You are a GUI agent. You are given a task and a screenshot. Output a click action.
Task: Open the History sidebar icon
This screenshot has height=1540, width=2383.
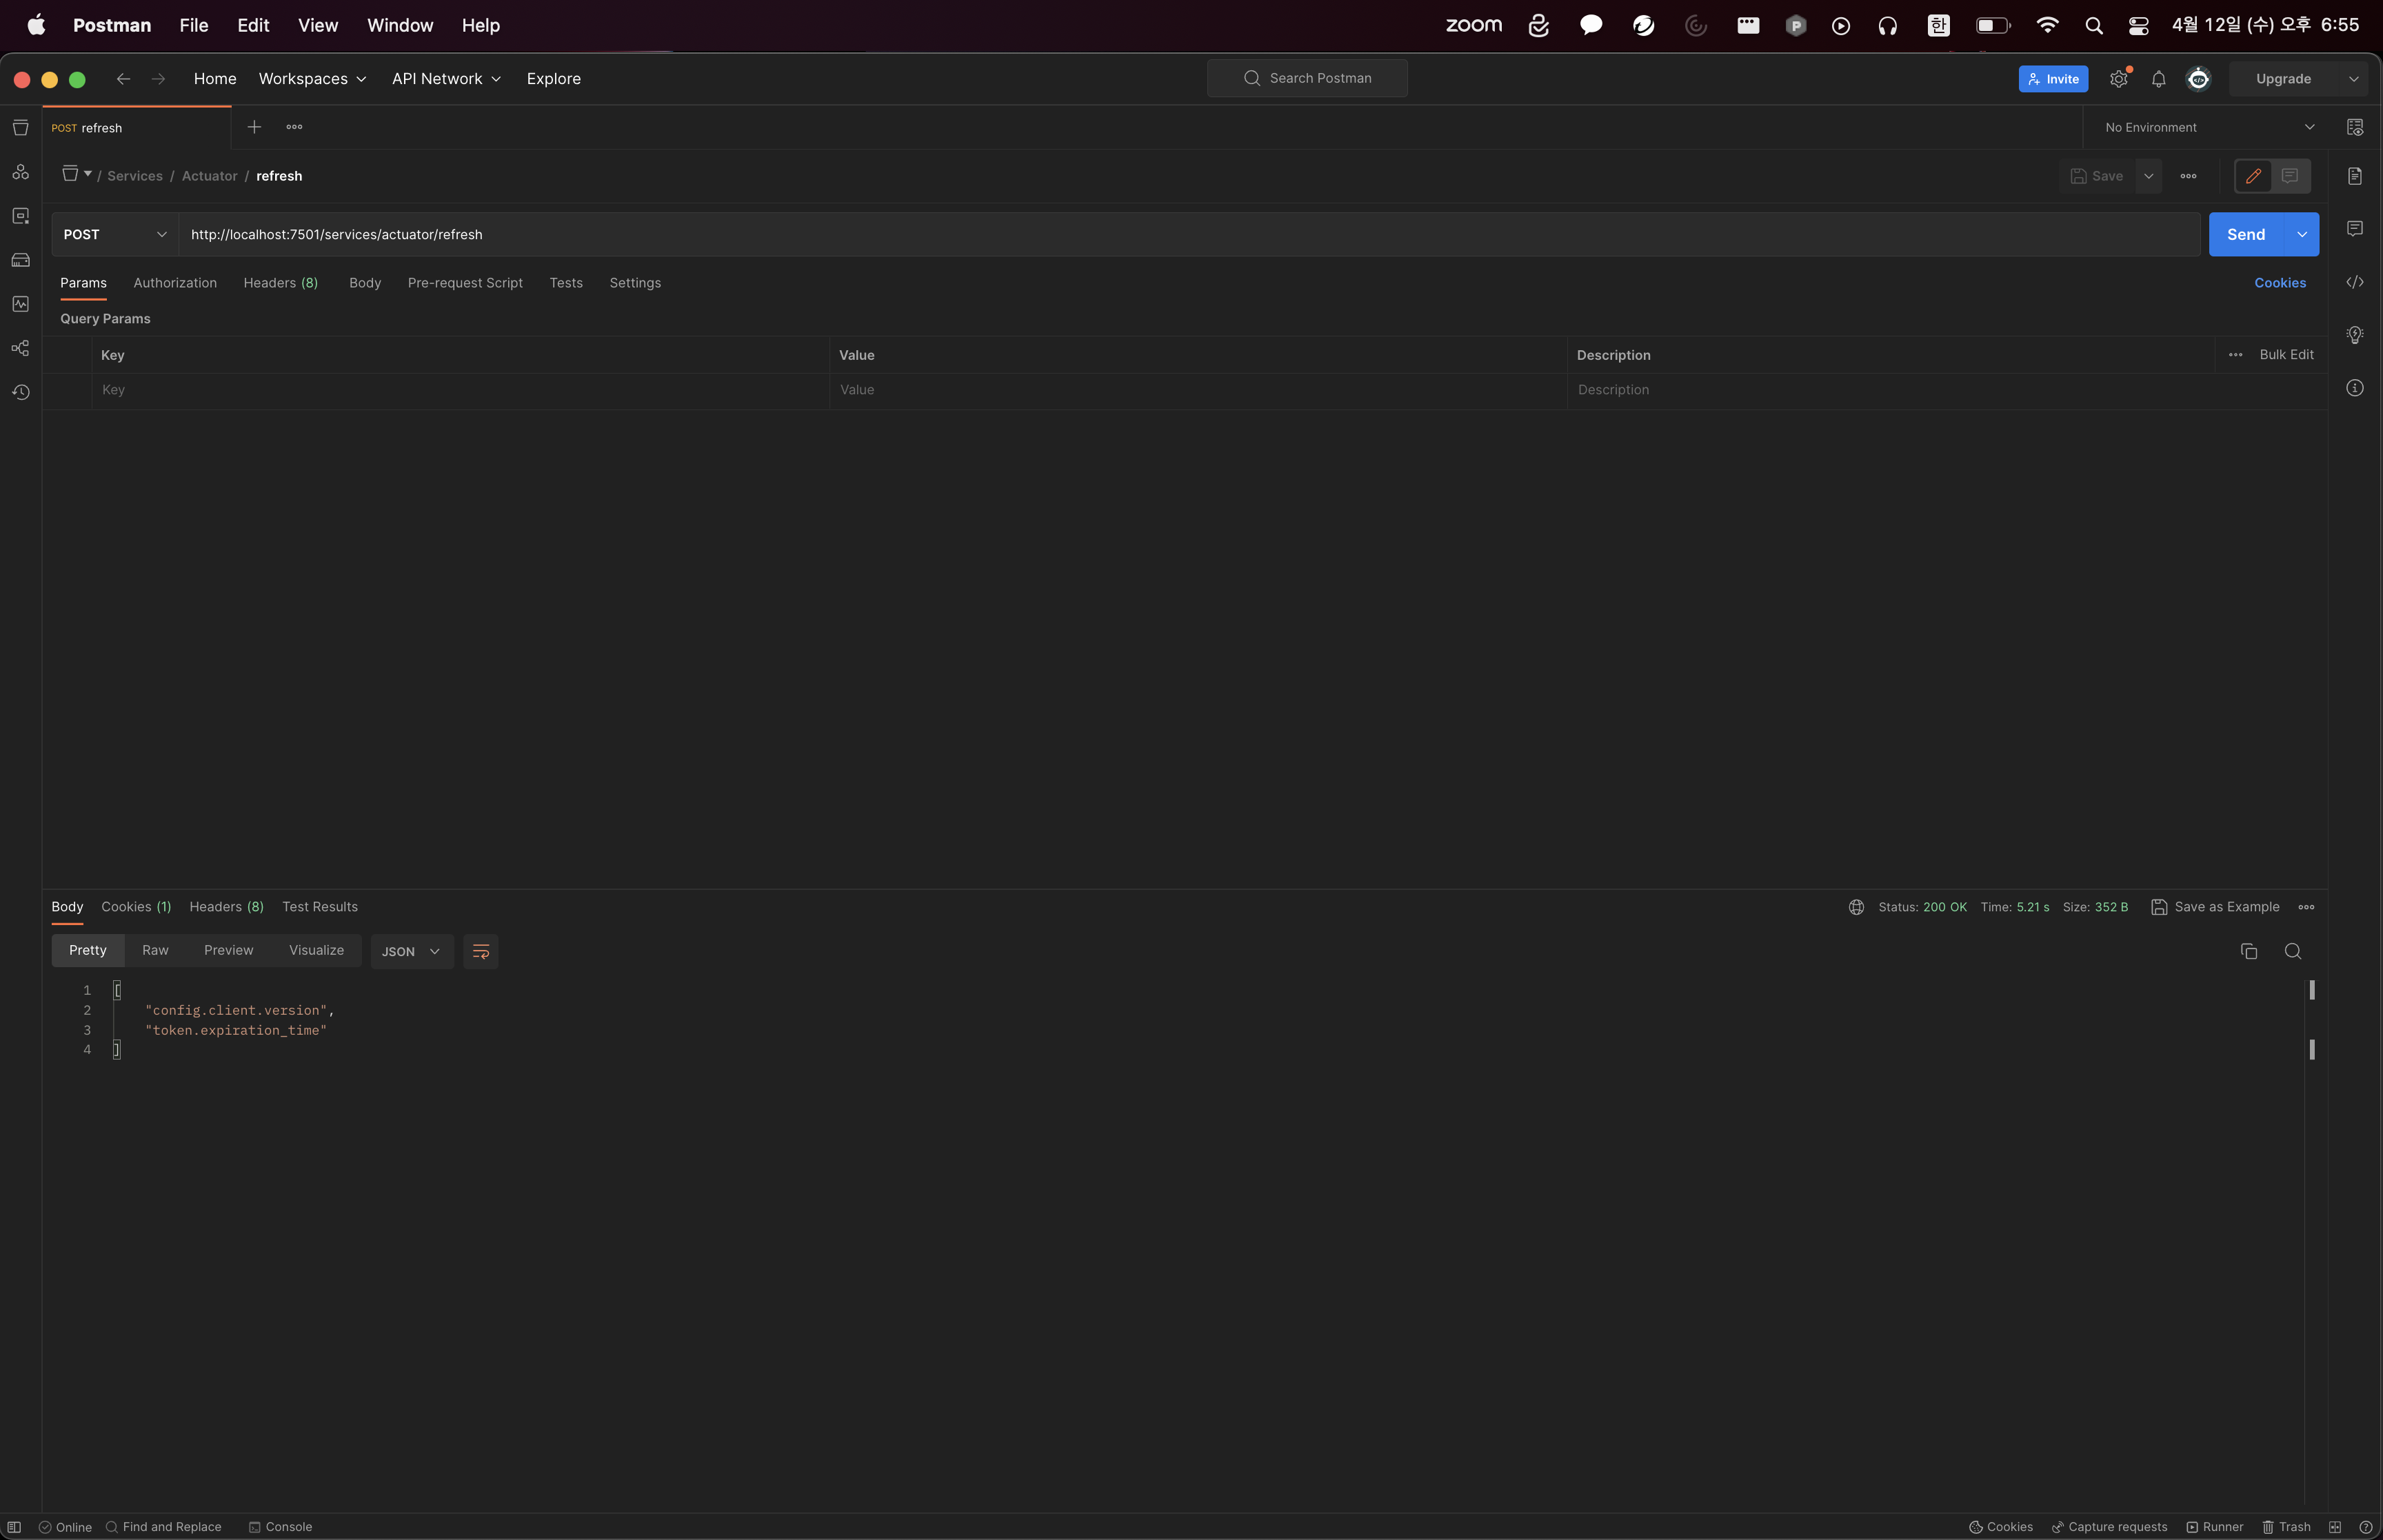pyautogui.click(x=20, y=392)
